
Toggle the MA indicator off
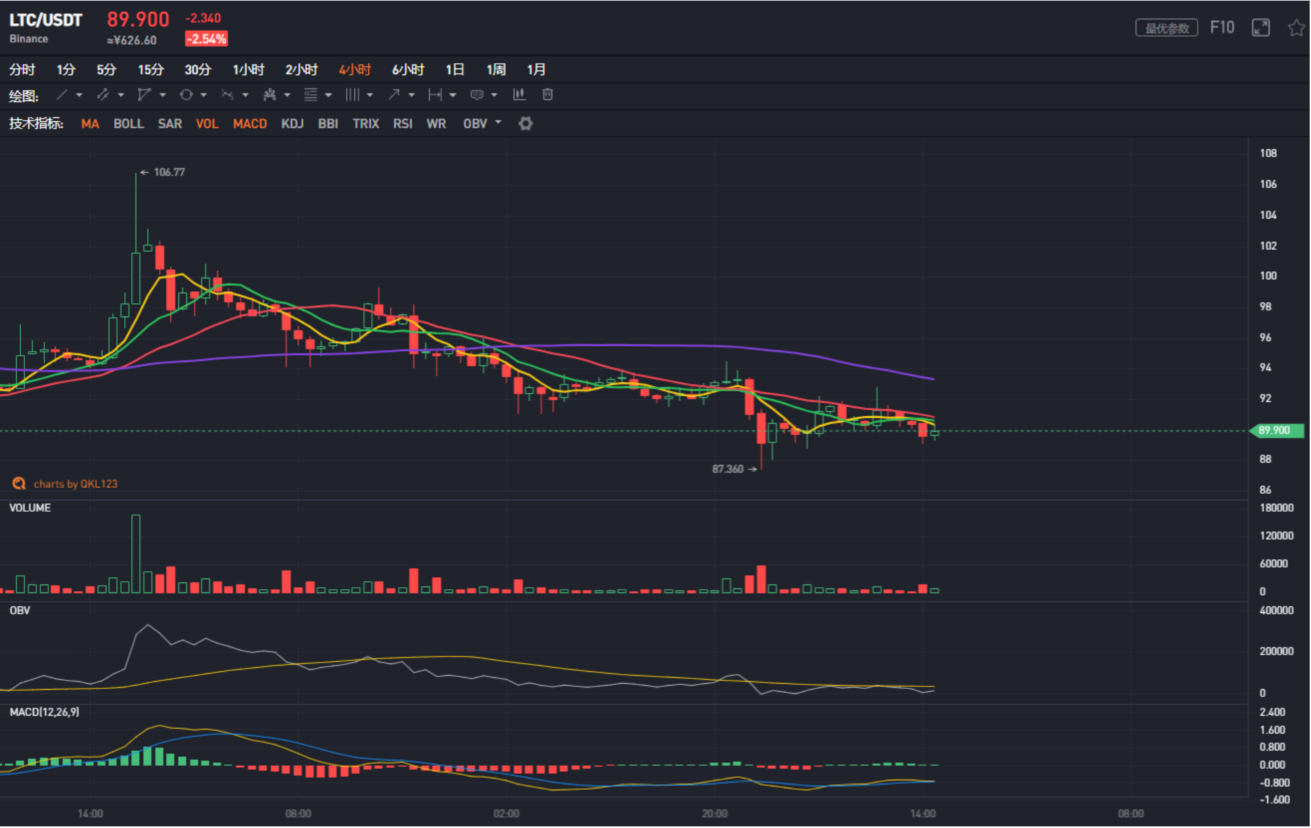click(x=90, y=124)
